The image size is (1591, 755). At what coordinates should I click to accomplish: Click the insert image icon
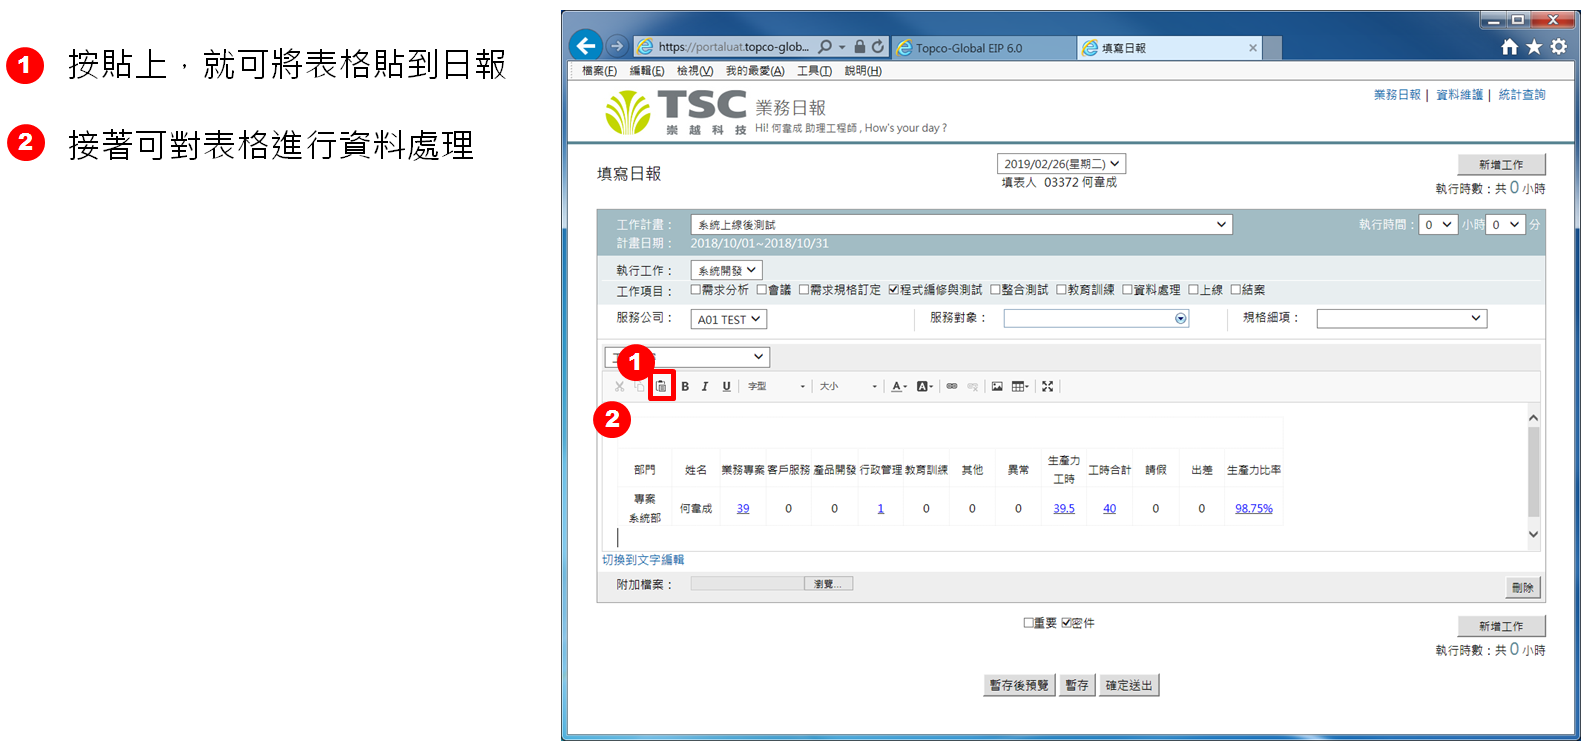(997, 386)
